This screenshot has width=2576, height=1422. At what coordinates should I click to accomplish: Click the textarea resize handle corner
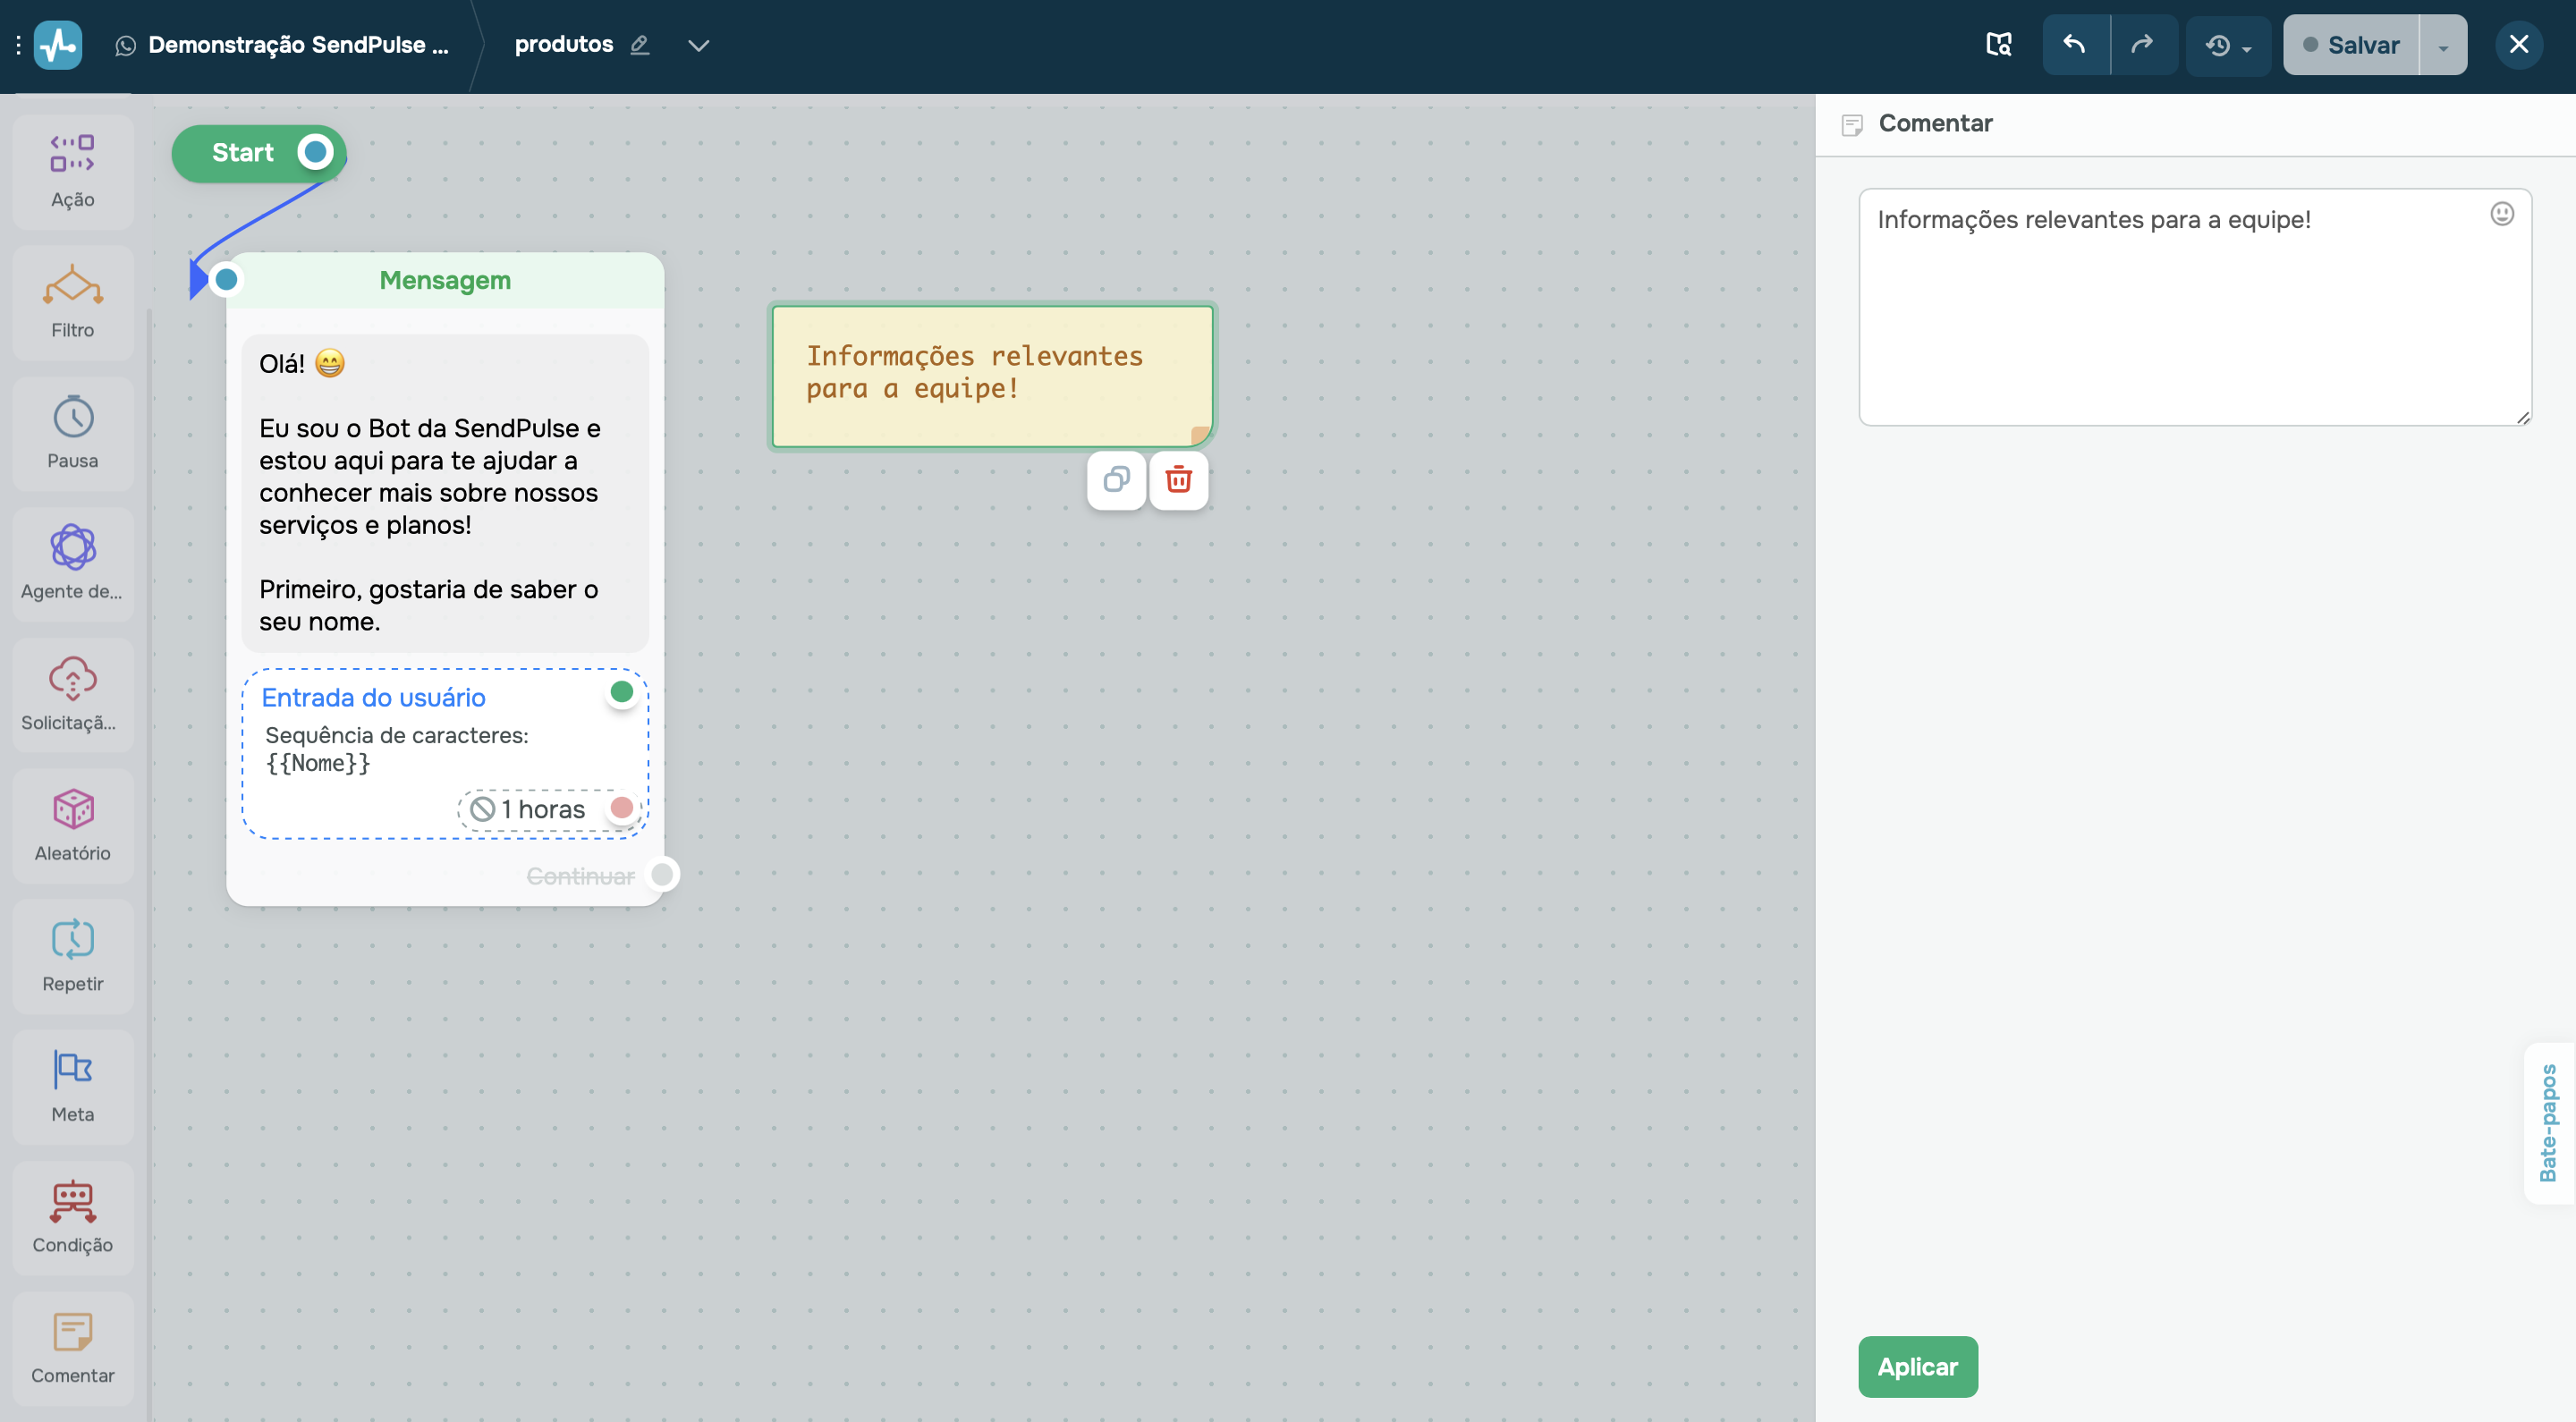pyautogui.click(x=2523, y=418)
